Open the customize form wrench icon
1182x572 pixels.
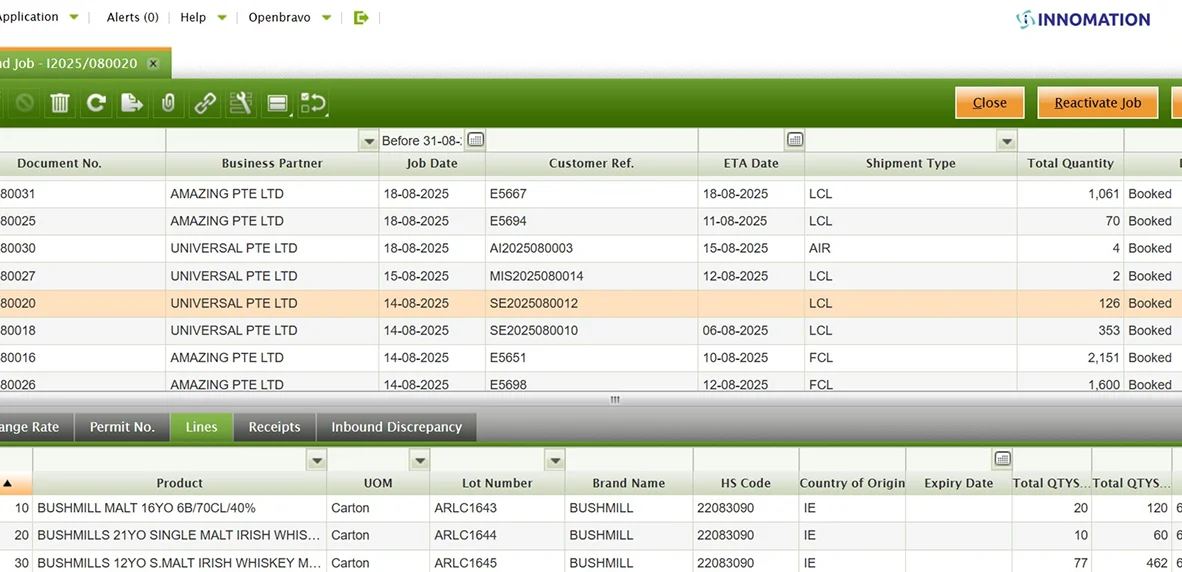(241, 103)
